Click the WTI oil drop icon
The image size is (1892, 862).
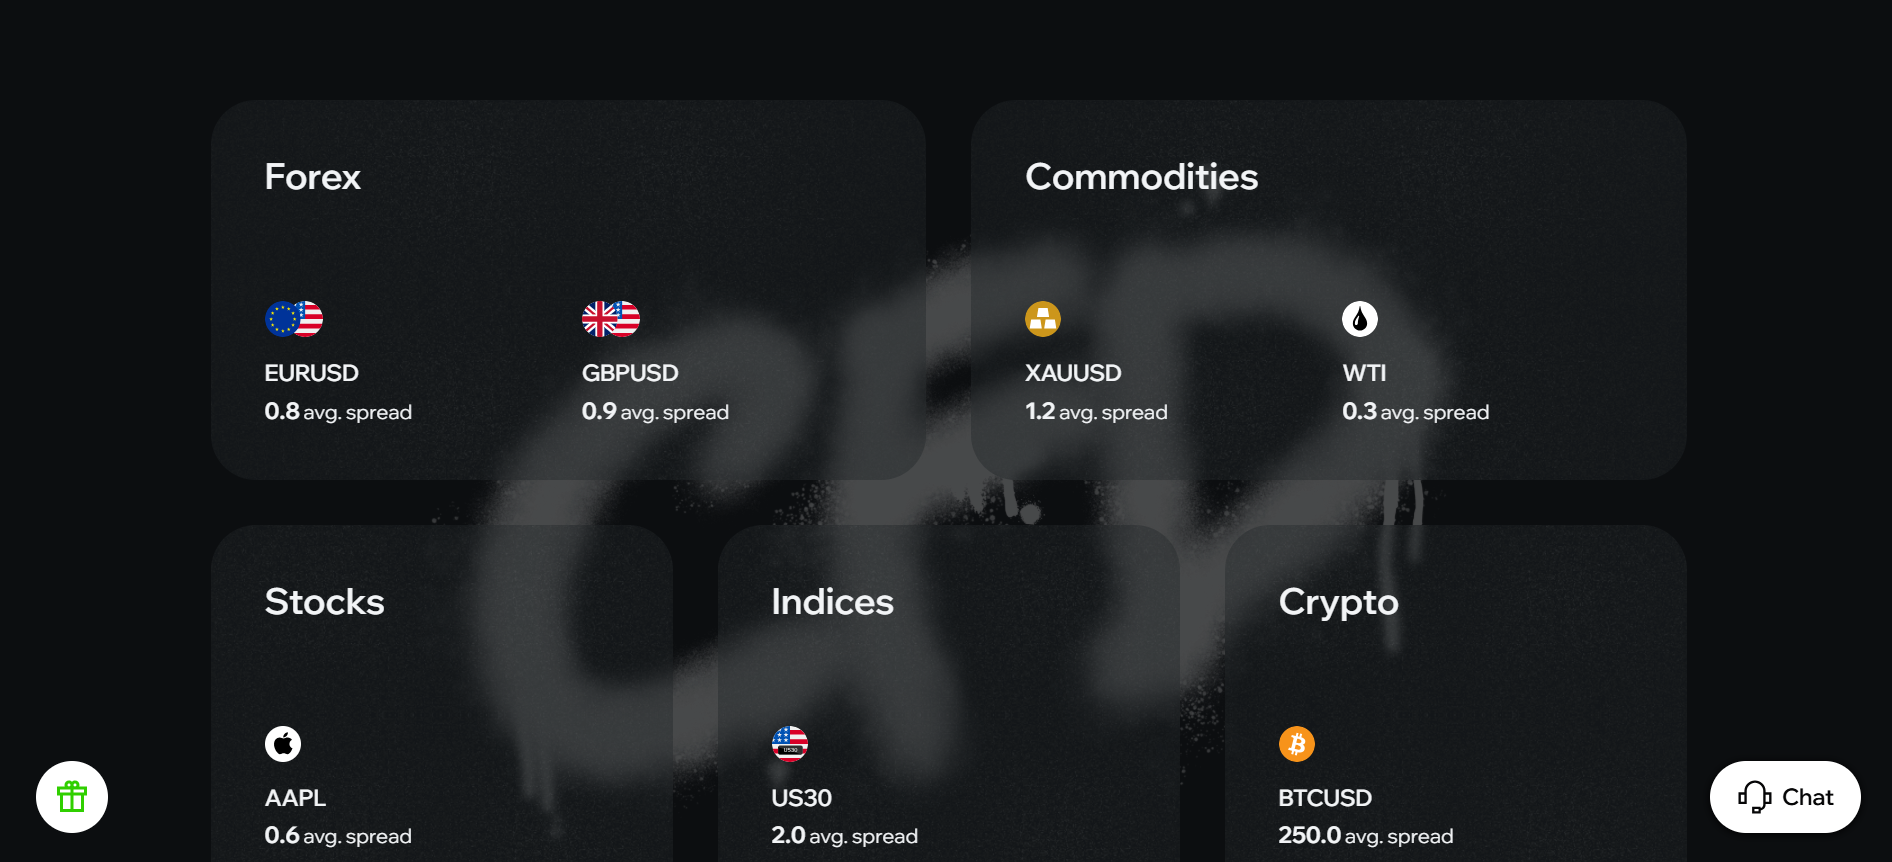point(1360,319)
